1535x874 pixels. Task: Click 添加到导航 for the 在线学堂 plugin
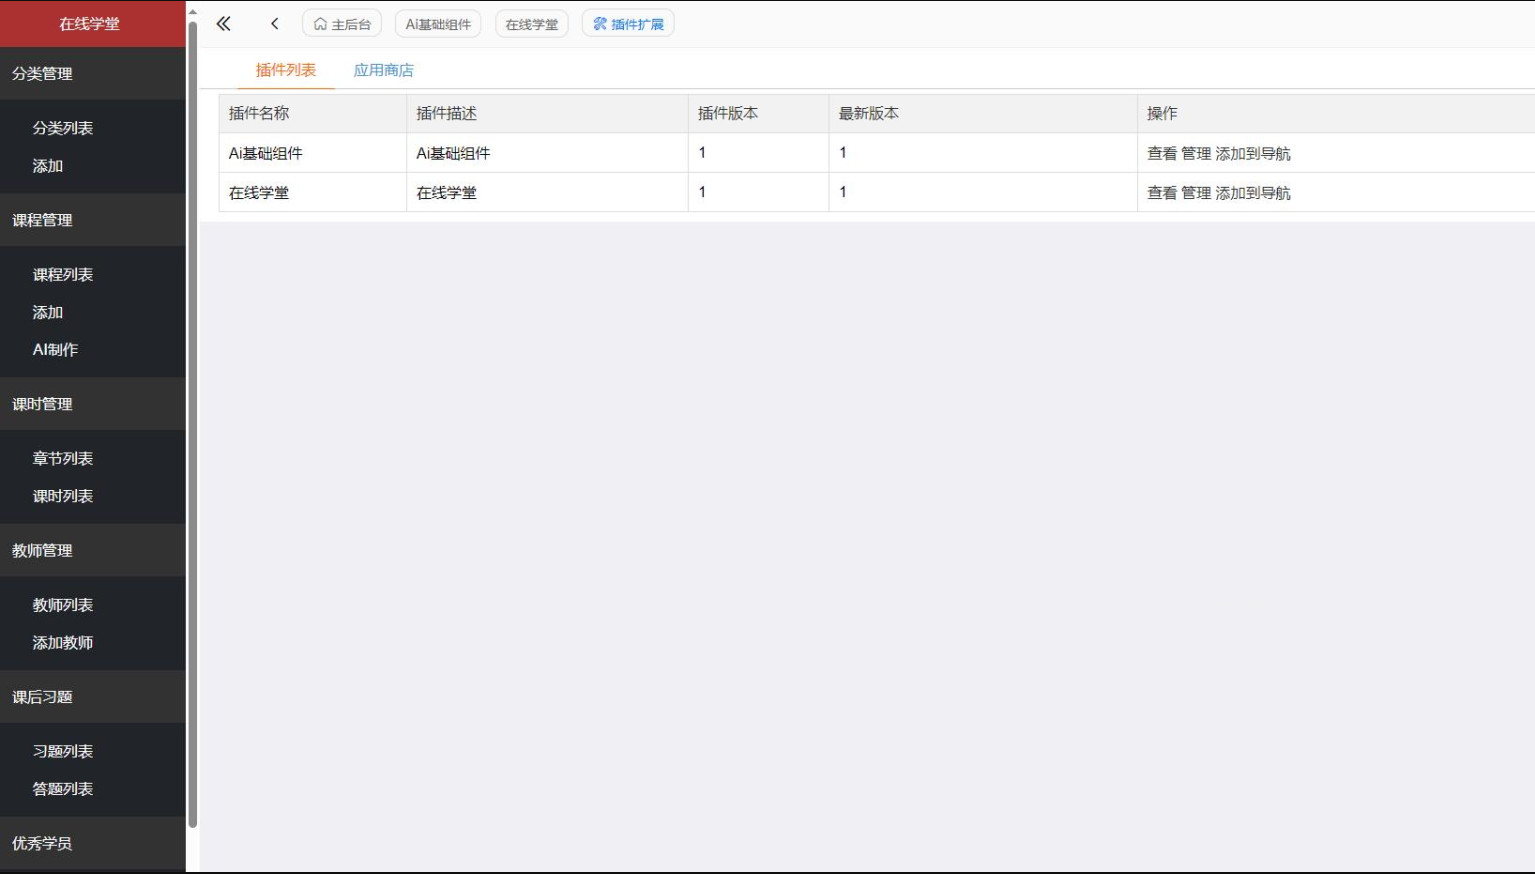tap(1253, 193)
